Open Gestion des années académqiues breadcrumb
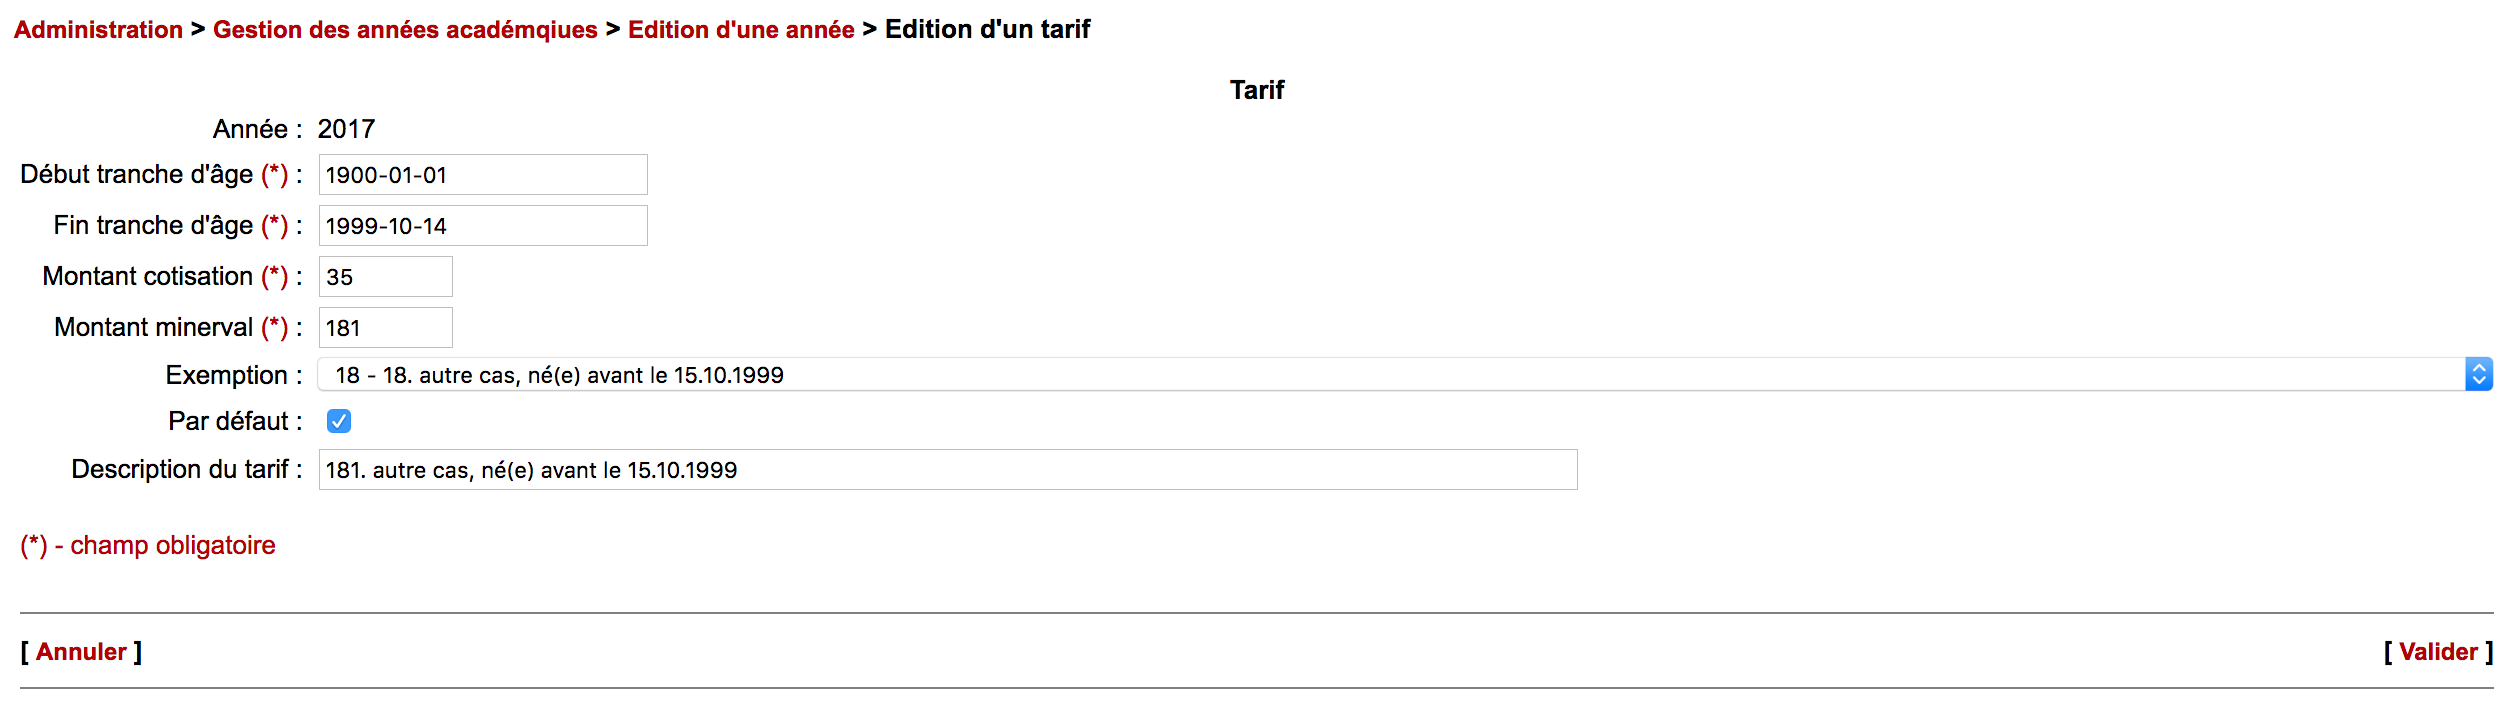 [x=405, y=30]
